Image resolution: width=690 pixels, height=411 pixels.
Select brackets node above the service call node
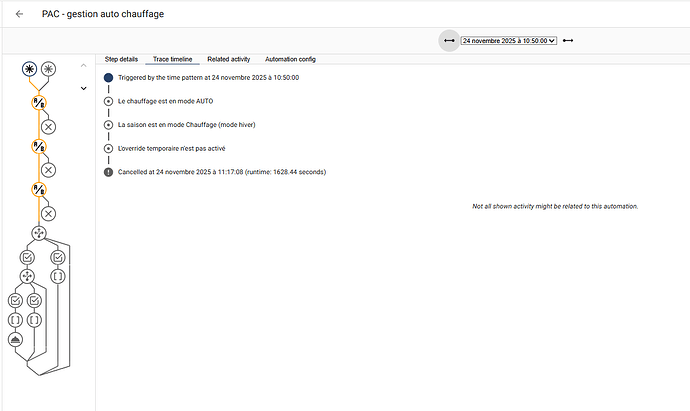click(15, 320)
